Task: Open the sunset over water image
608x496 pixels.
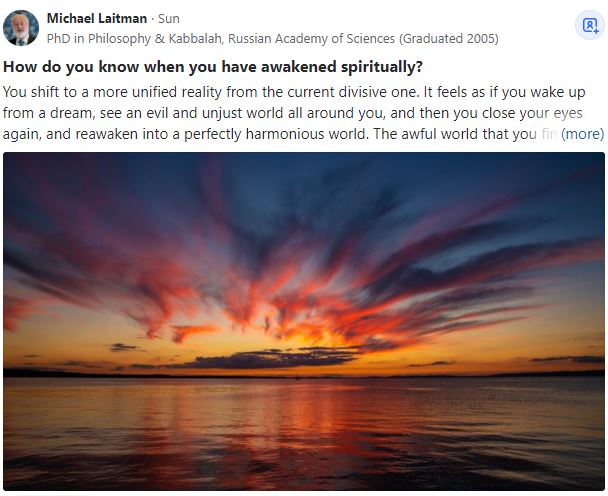Action: click(304, 320)
